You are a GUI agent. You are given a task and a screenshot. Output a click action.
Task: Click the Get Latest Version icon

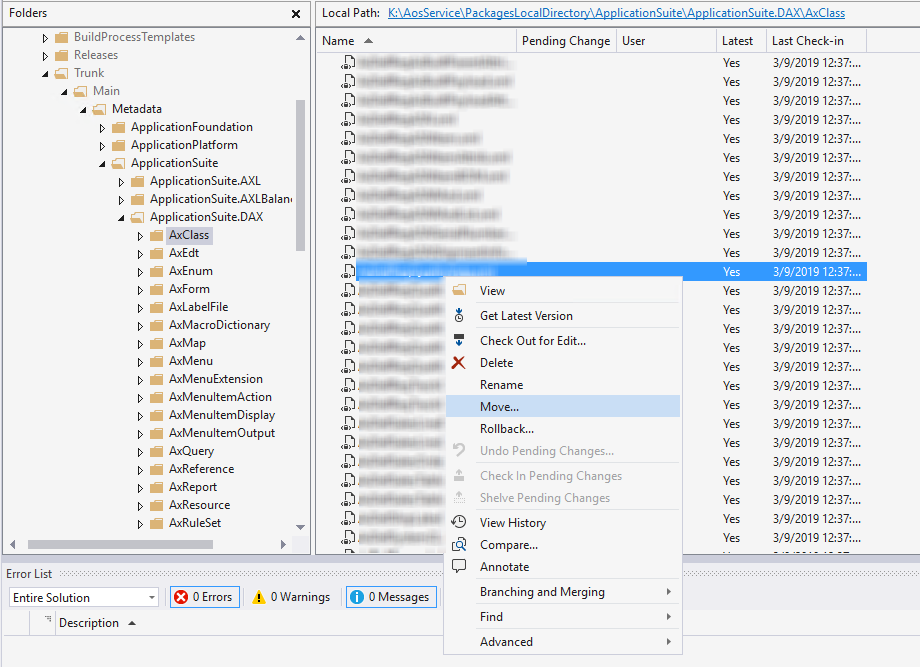tap(459, 316)
